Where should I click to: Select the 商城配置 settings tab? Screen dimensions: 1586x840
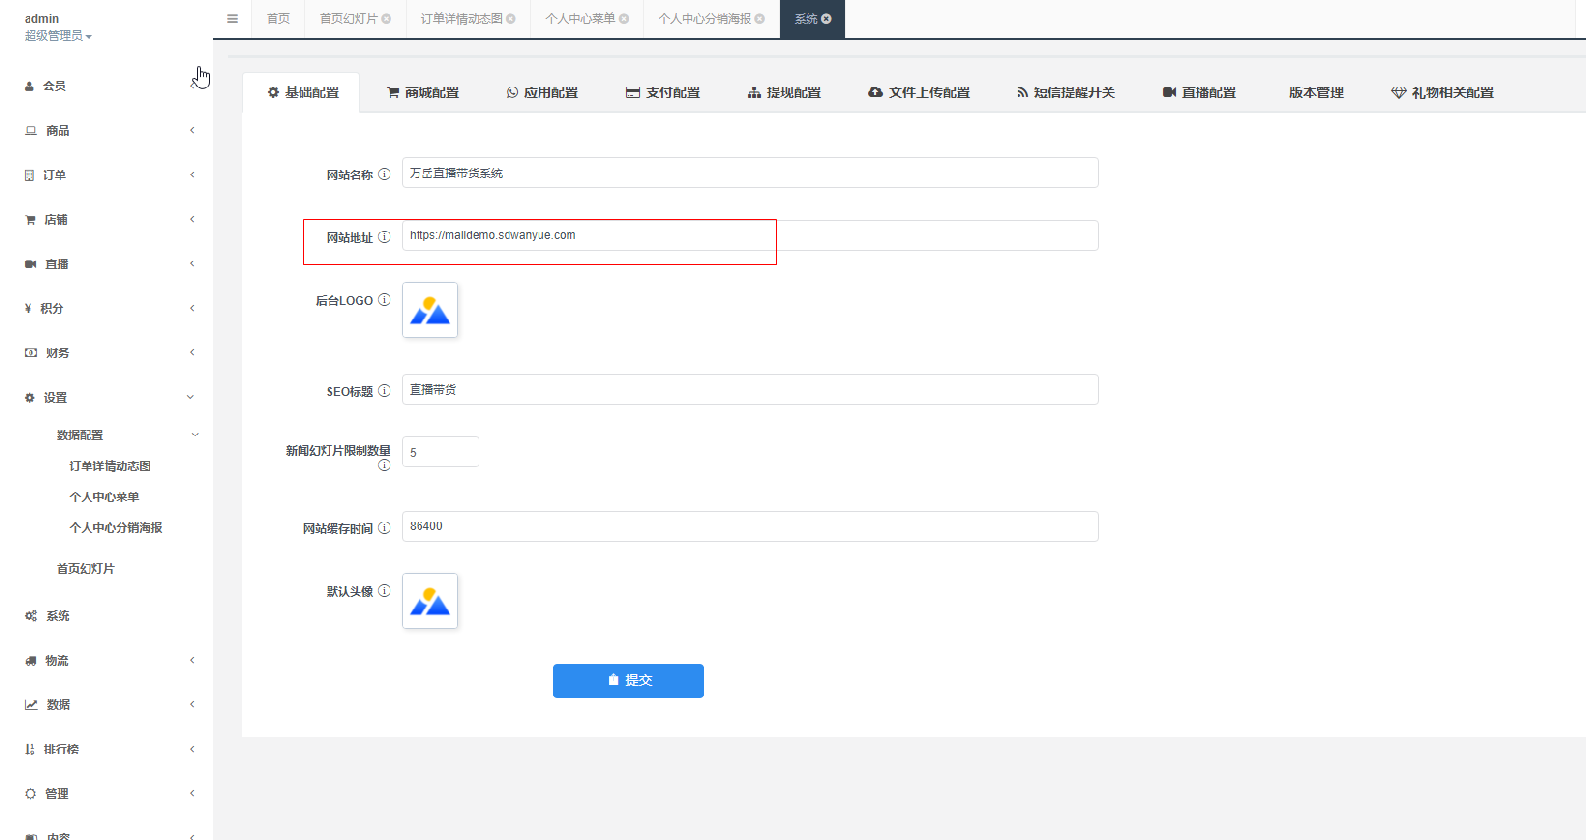[x=422, y=93]
